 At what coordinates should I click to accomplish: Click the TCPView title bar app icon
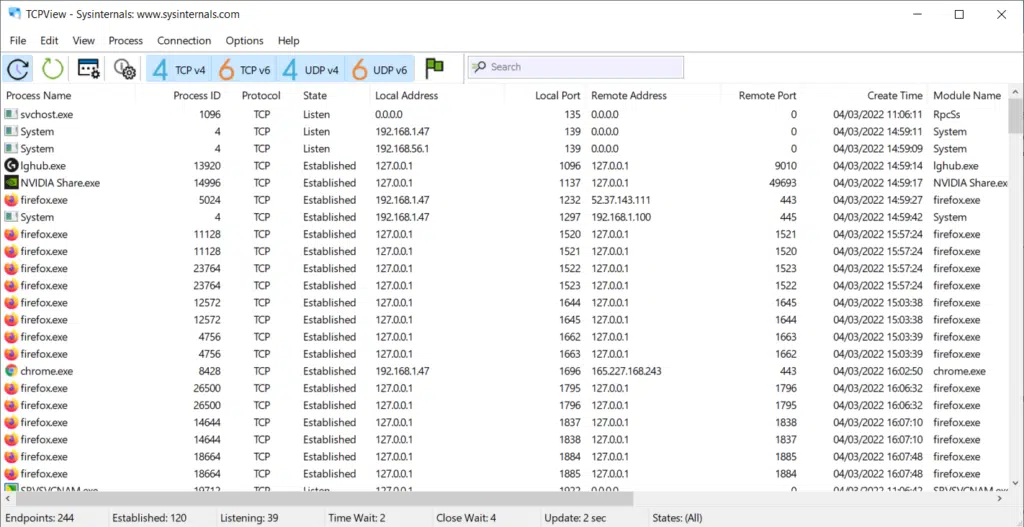click(x=14, y=14)
